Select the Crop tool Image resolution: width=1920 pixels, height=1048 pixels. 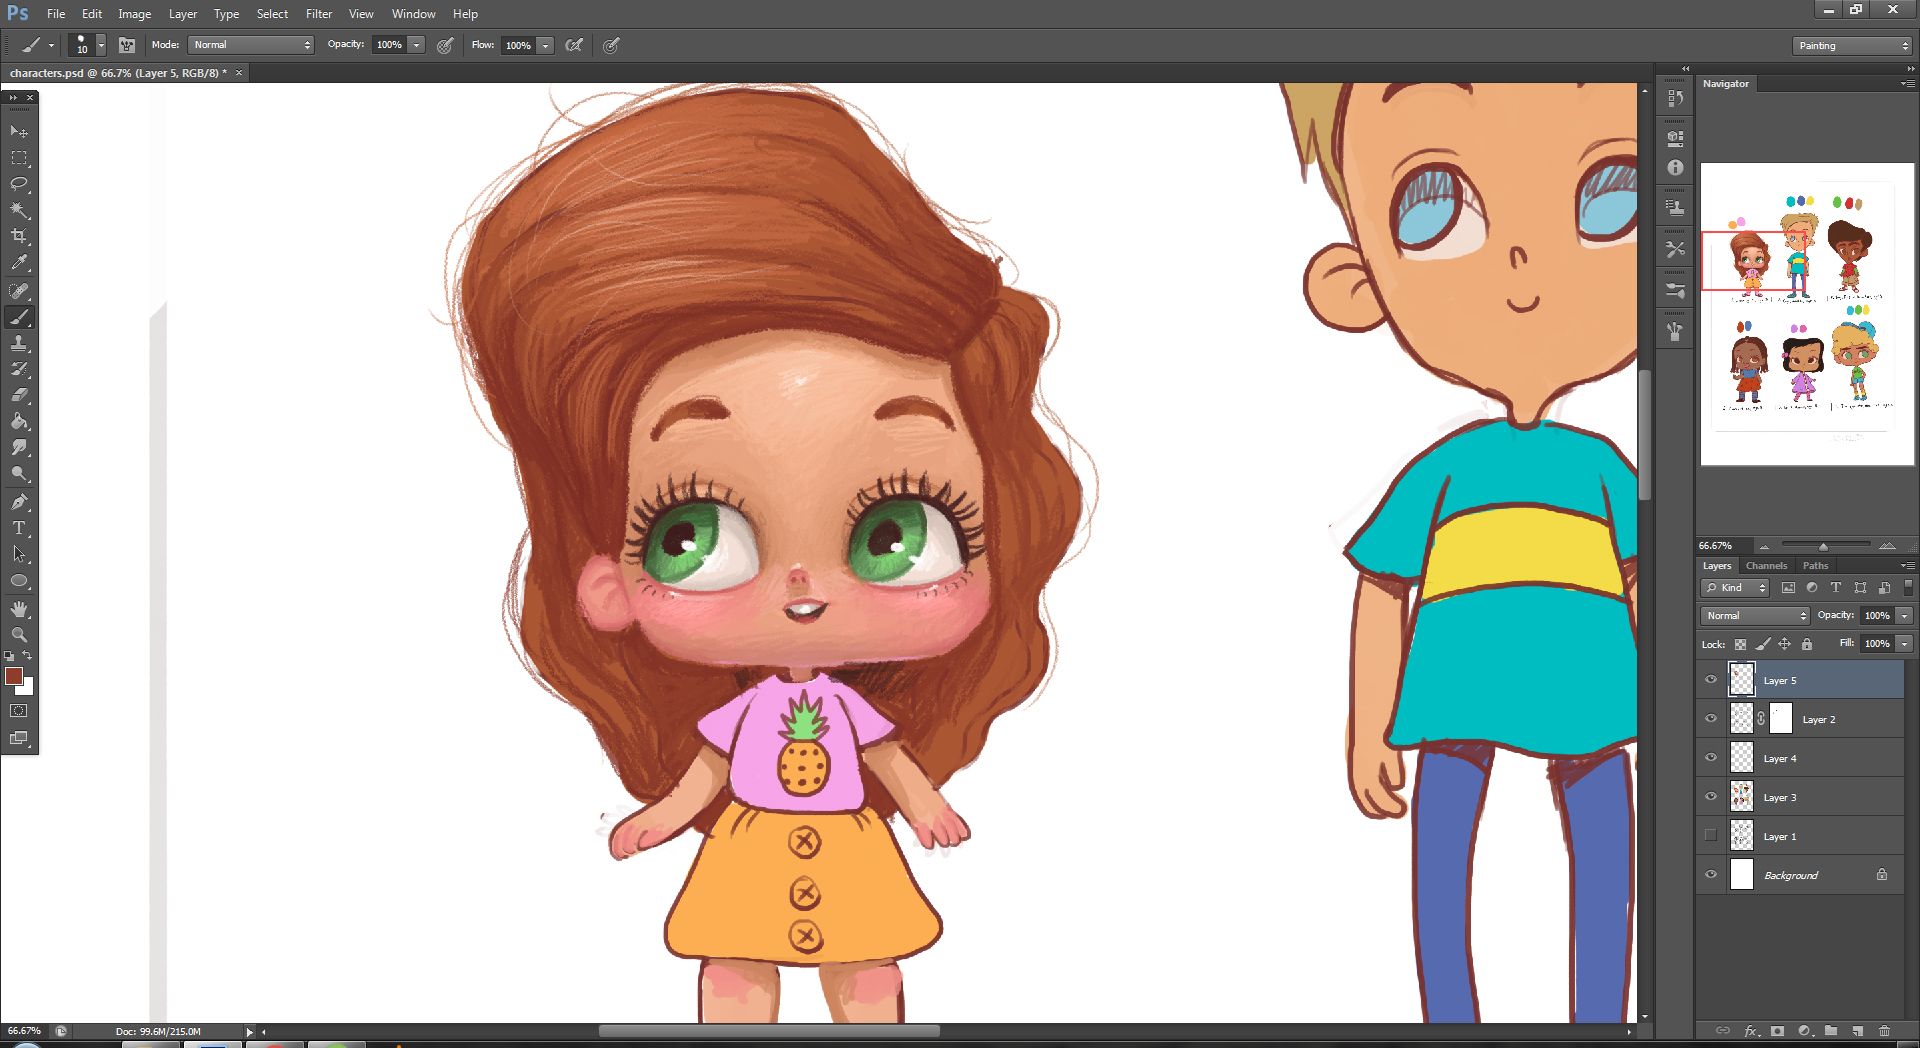[19, 236]
